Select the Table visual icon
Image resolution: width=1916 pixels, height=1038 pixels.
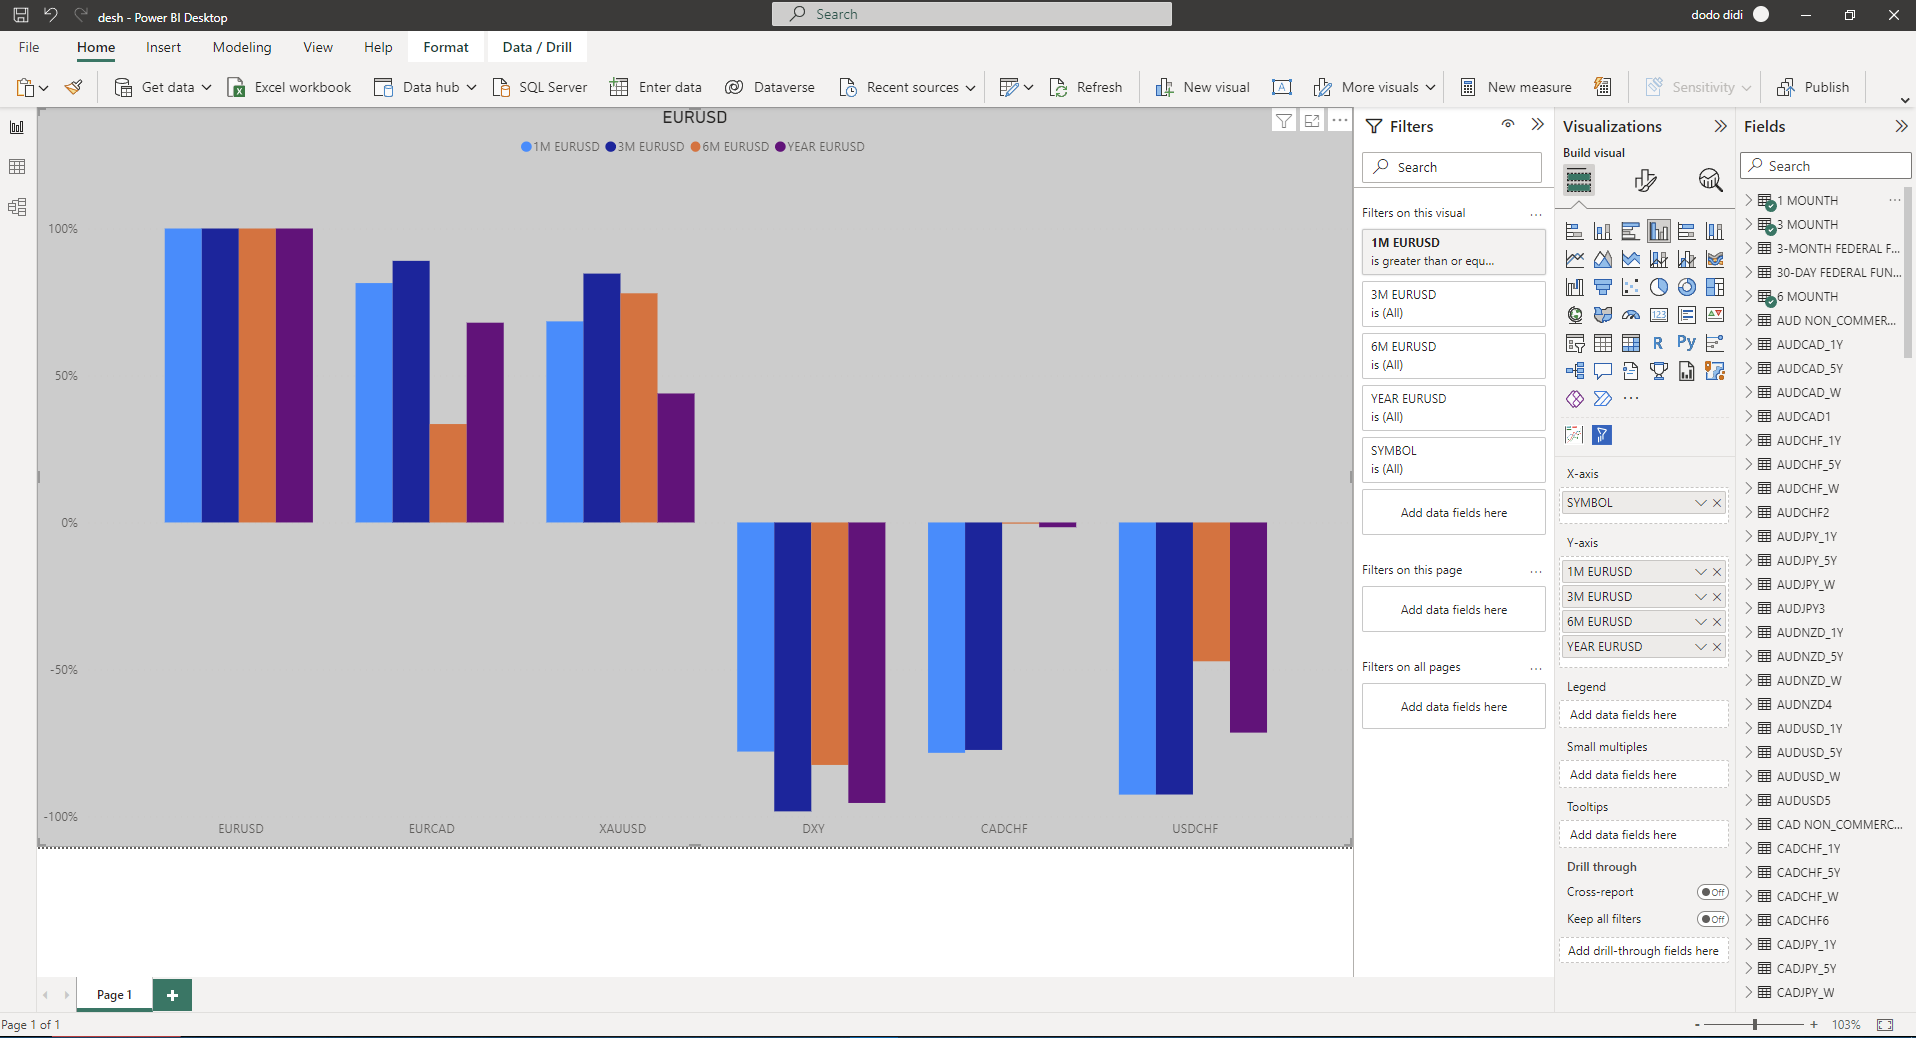(x=1603, y=343)
